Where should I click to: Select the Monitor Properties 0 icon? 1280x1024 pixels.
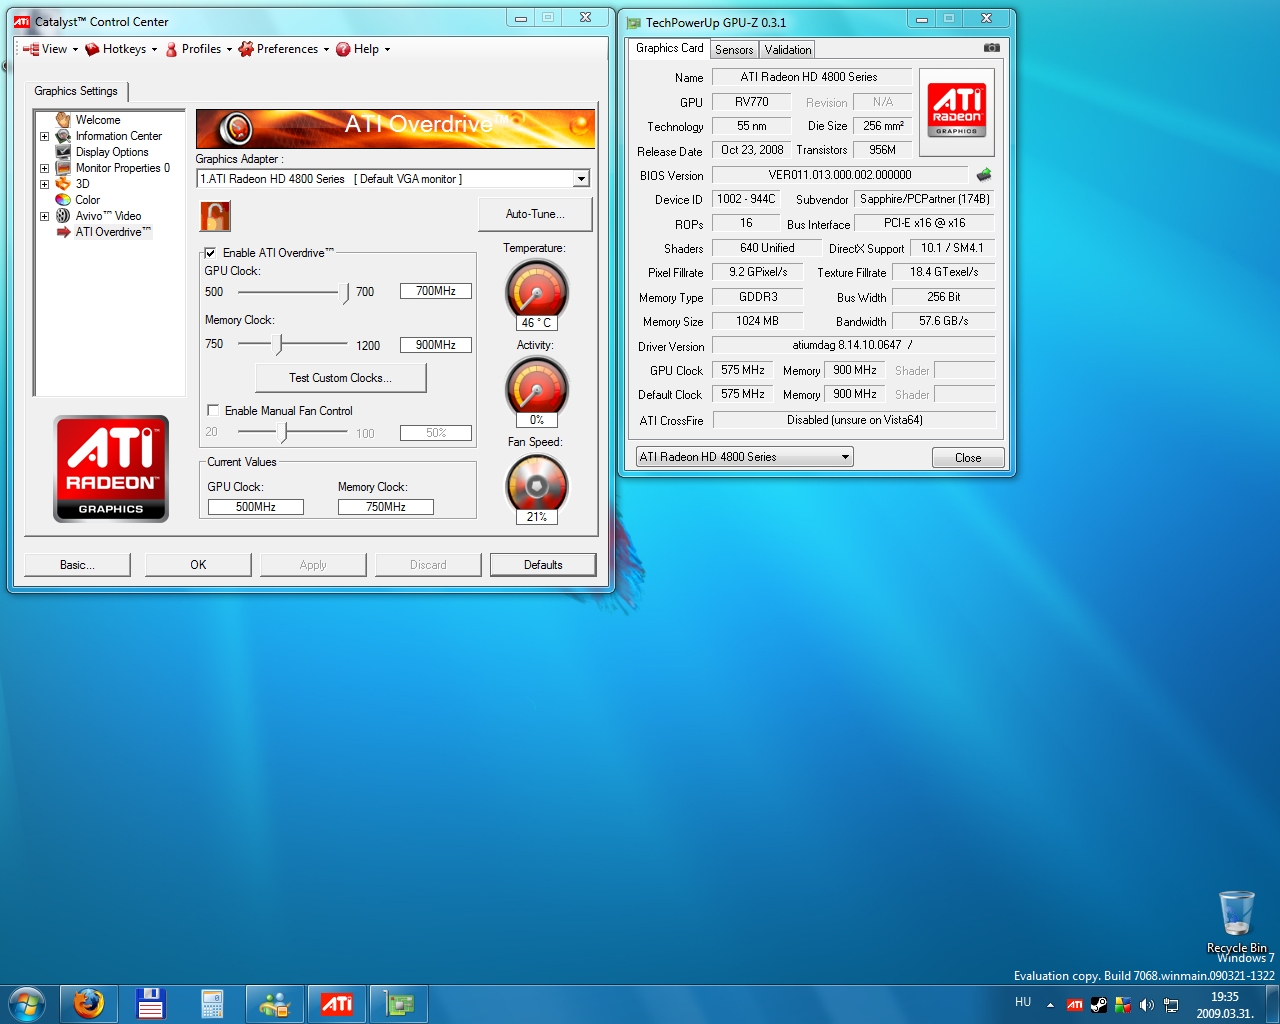pos(63,168)
